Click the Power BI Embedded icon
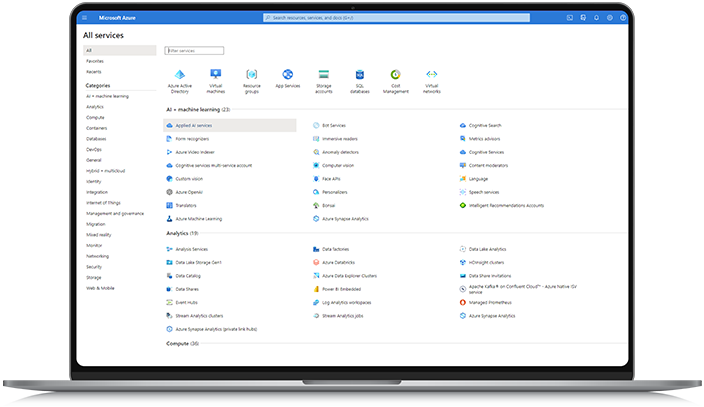704x407 pixels. click(x=316, y=289)
